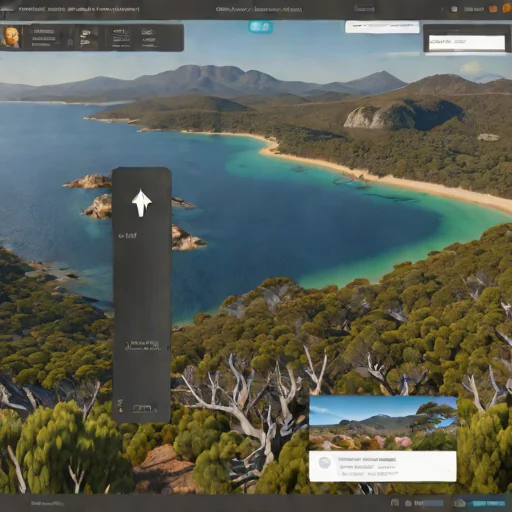Click the cloud-shaped icon in bottom bar
Viewport: 512px width, 512px height.
(x=460, y=503)
